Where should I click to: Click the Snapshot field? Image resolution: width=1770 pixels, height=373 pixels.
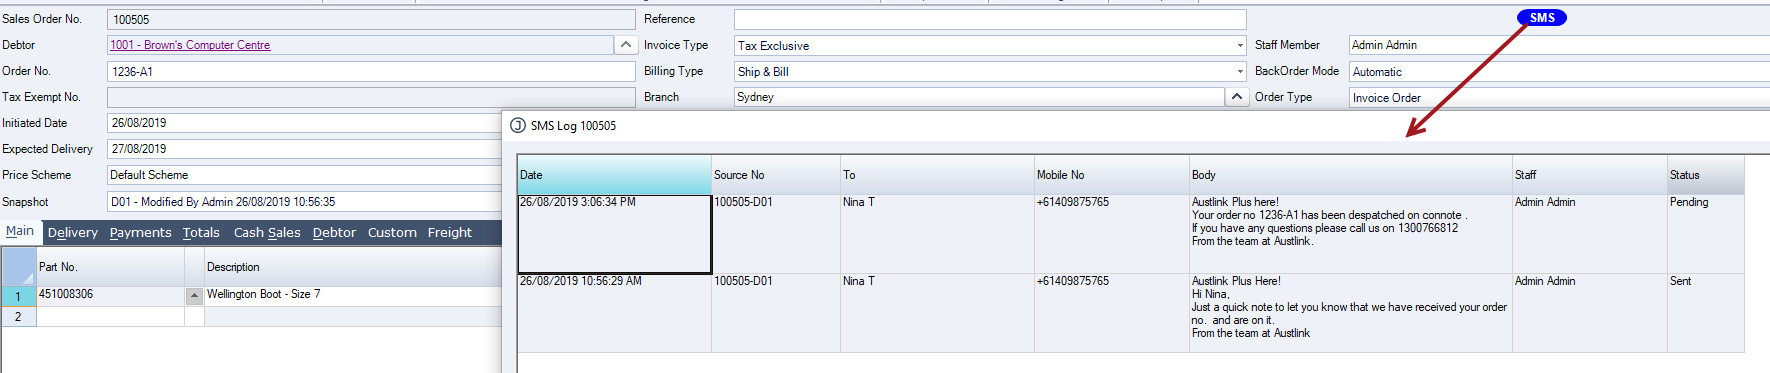[x=305, y=201]
